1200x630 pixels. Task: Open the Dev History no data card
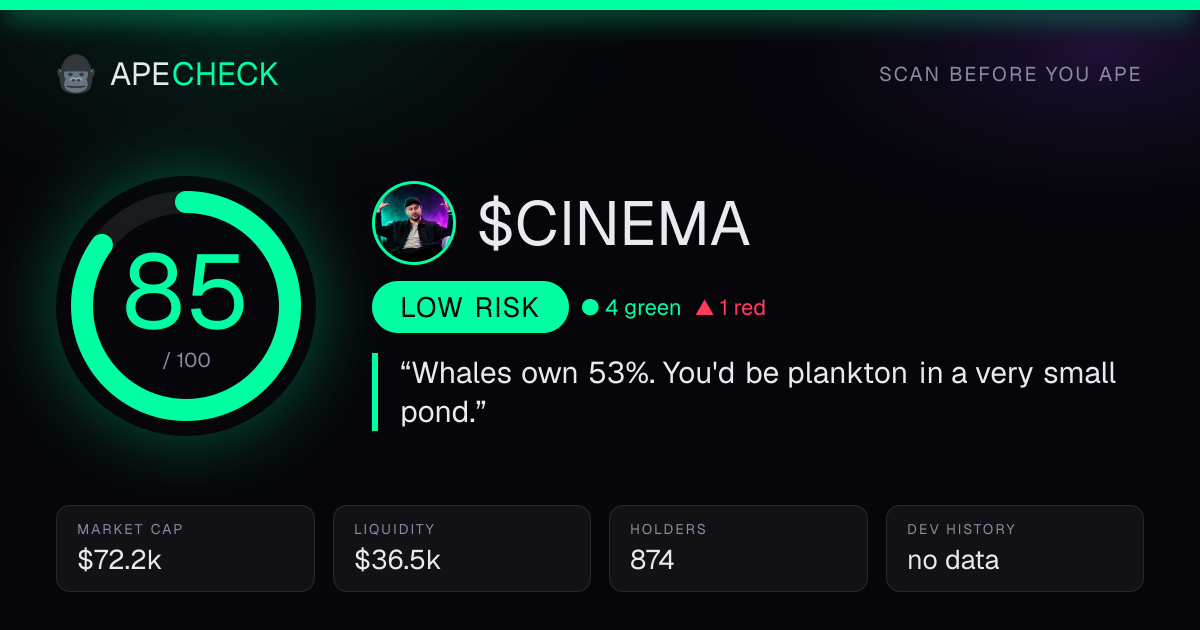[x=1015, y=548]
